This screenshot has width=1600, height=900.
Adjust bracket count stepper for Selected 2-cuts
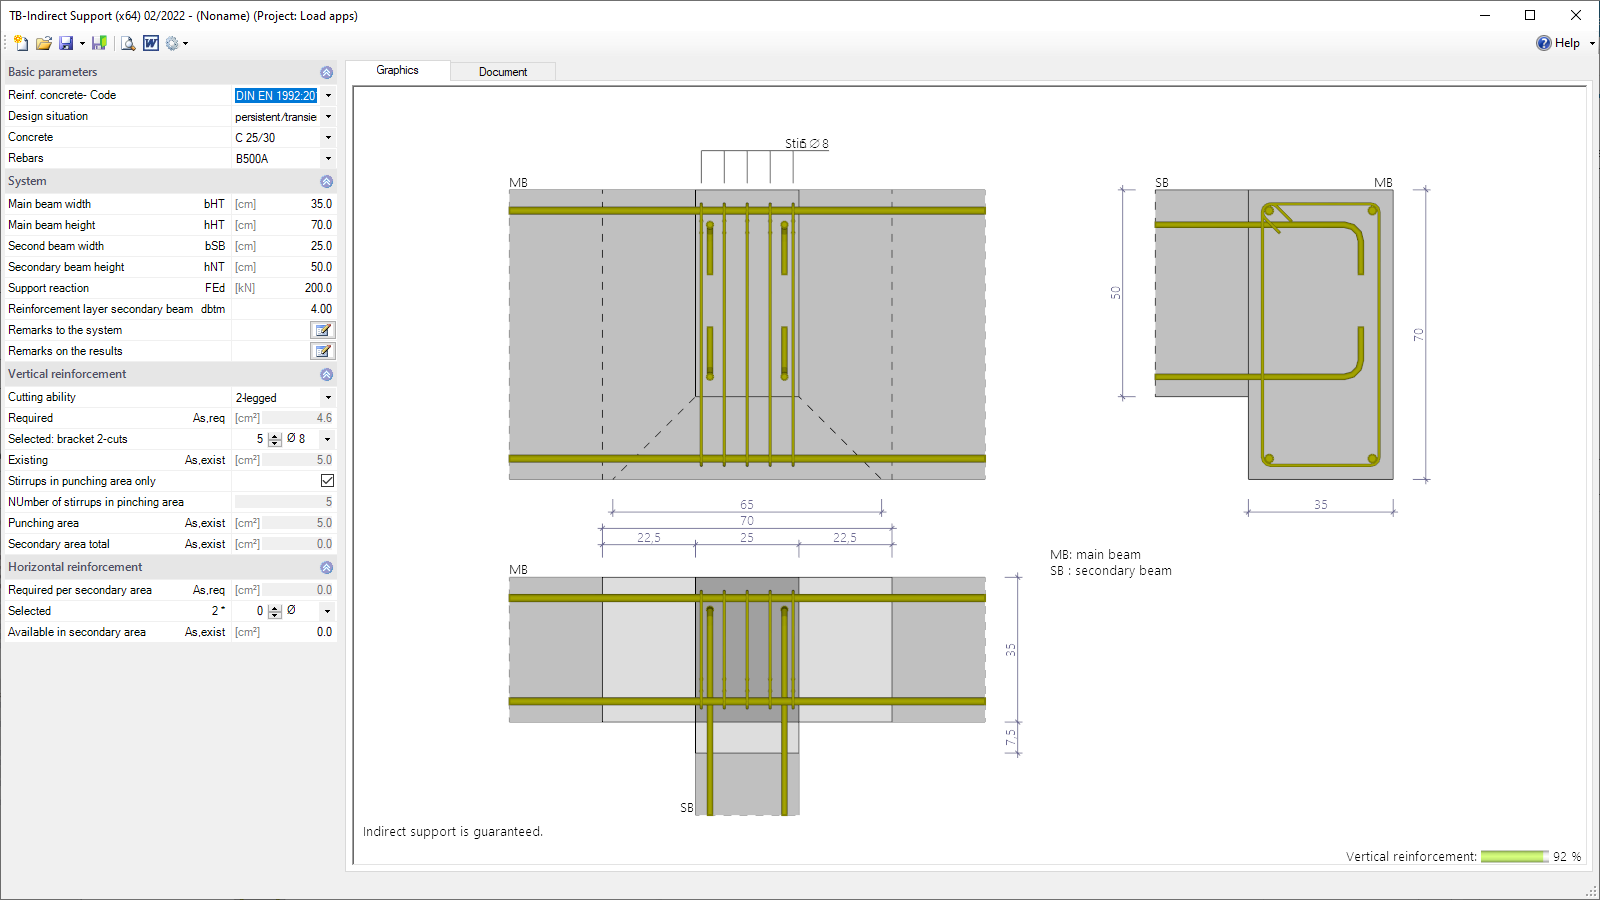click(x=275, y=439)
